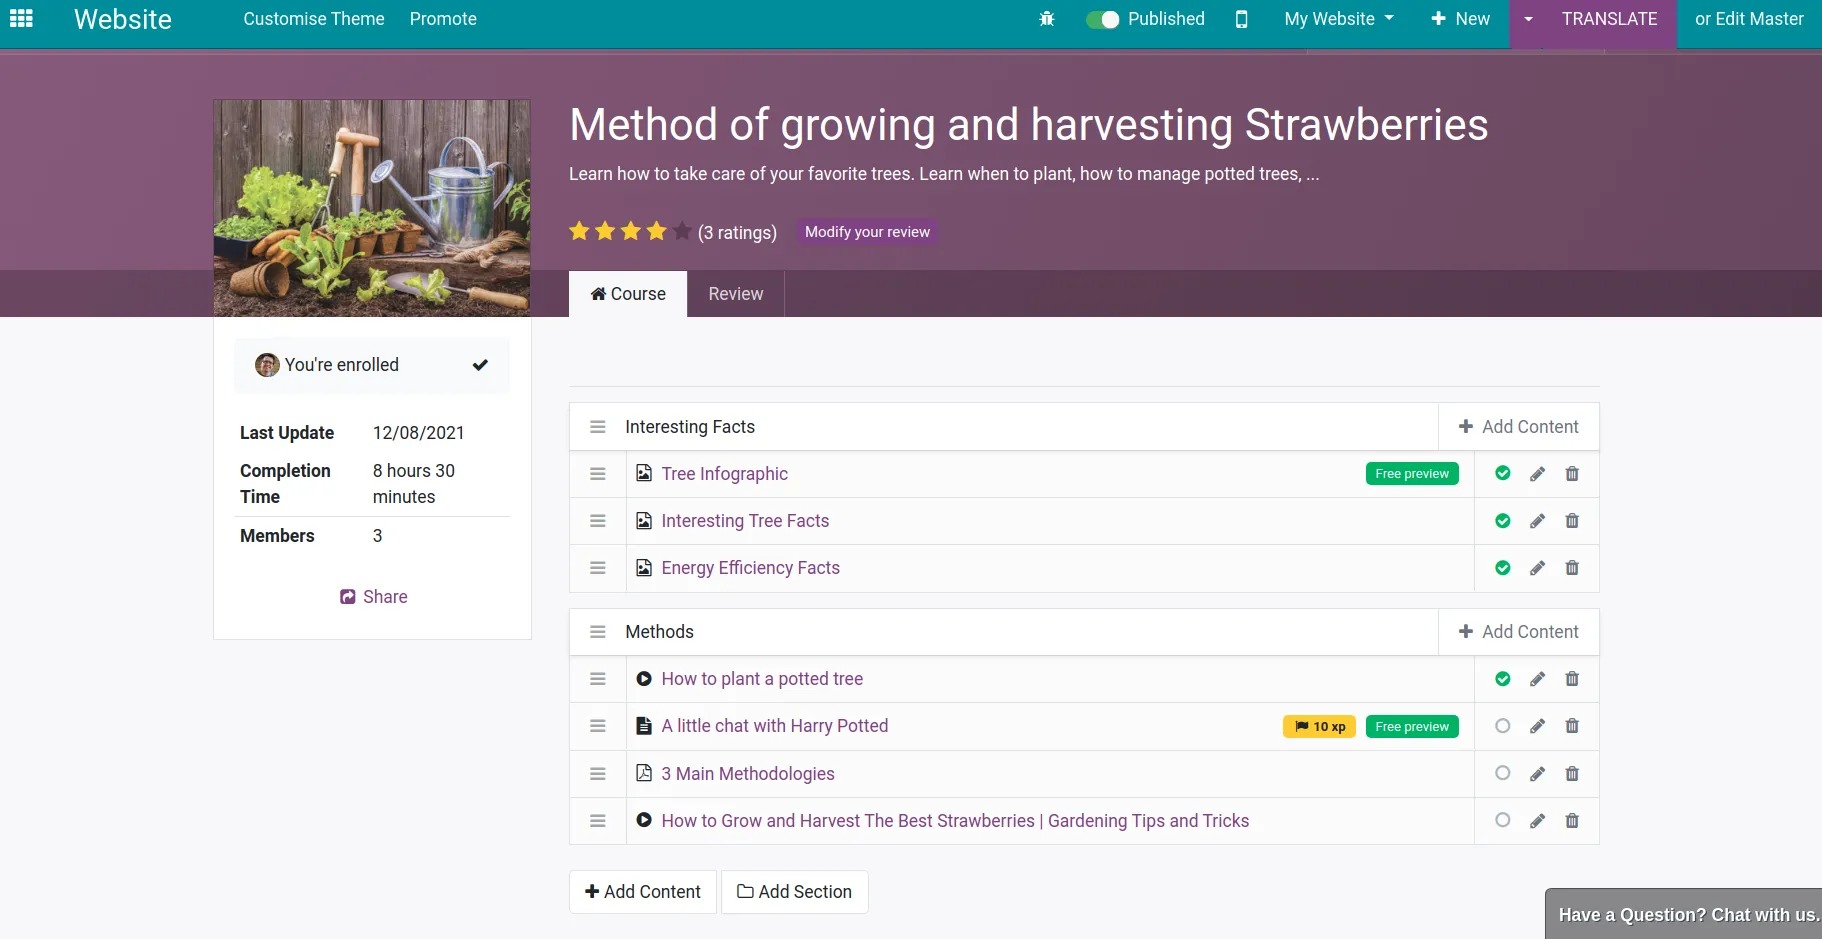Click the bug debug icon
This screenshot has width=1822, height=939.
(x=1047, y=19)
